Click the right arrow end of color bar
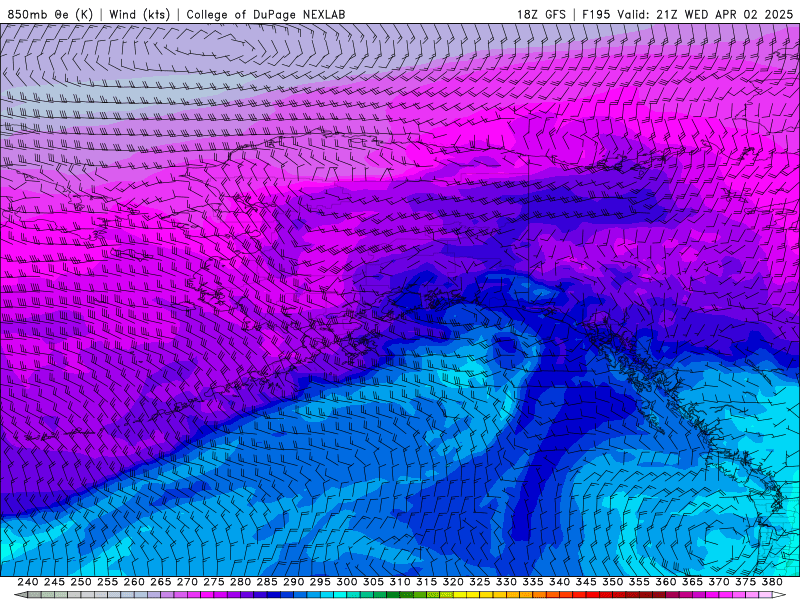The image size is (800, 600). 780,595
